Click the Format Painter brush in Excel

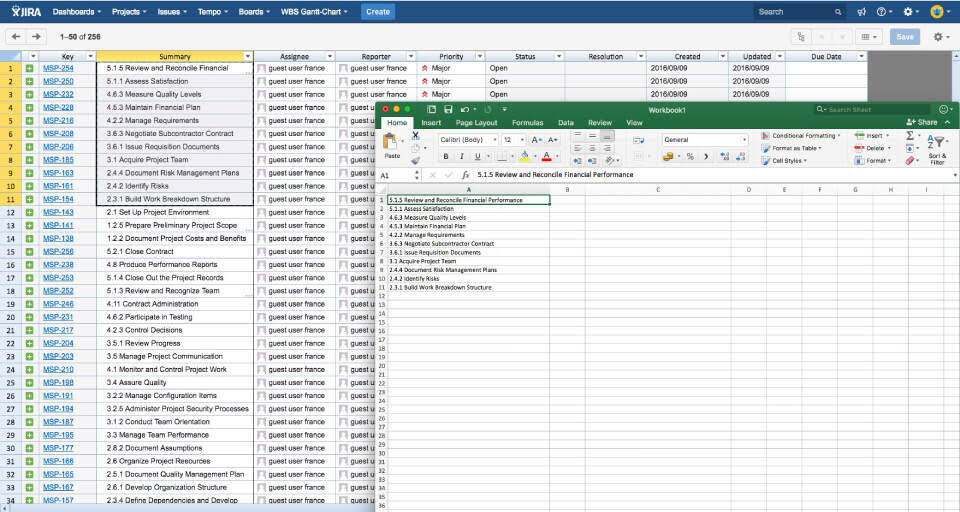415,161
